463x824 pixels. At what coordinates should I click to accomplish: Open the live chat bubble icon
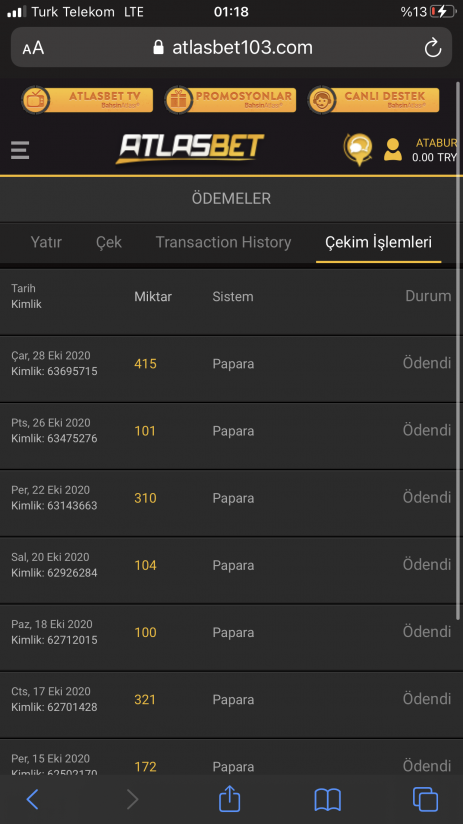[358, 149]
